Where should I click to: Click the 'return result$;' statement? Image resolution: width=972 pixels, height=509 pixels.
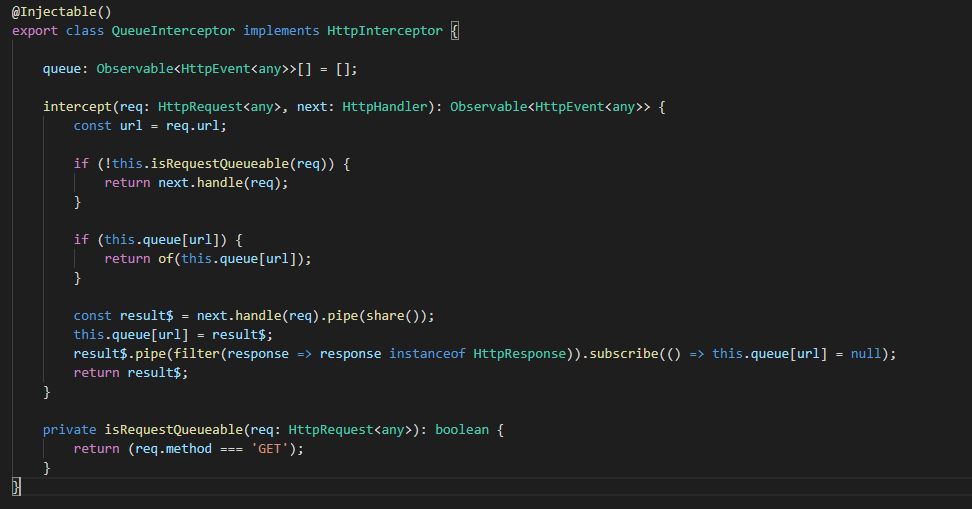click(131, 373)
